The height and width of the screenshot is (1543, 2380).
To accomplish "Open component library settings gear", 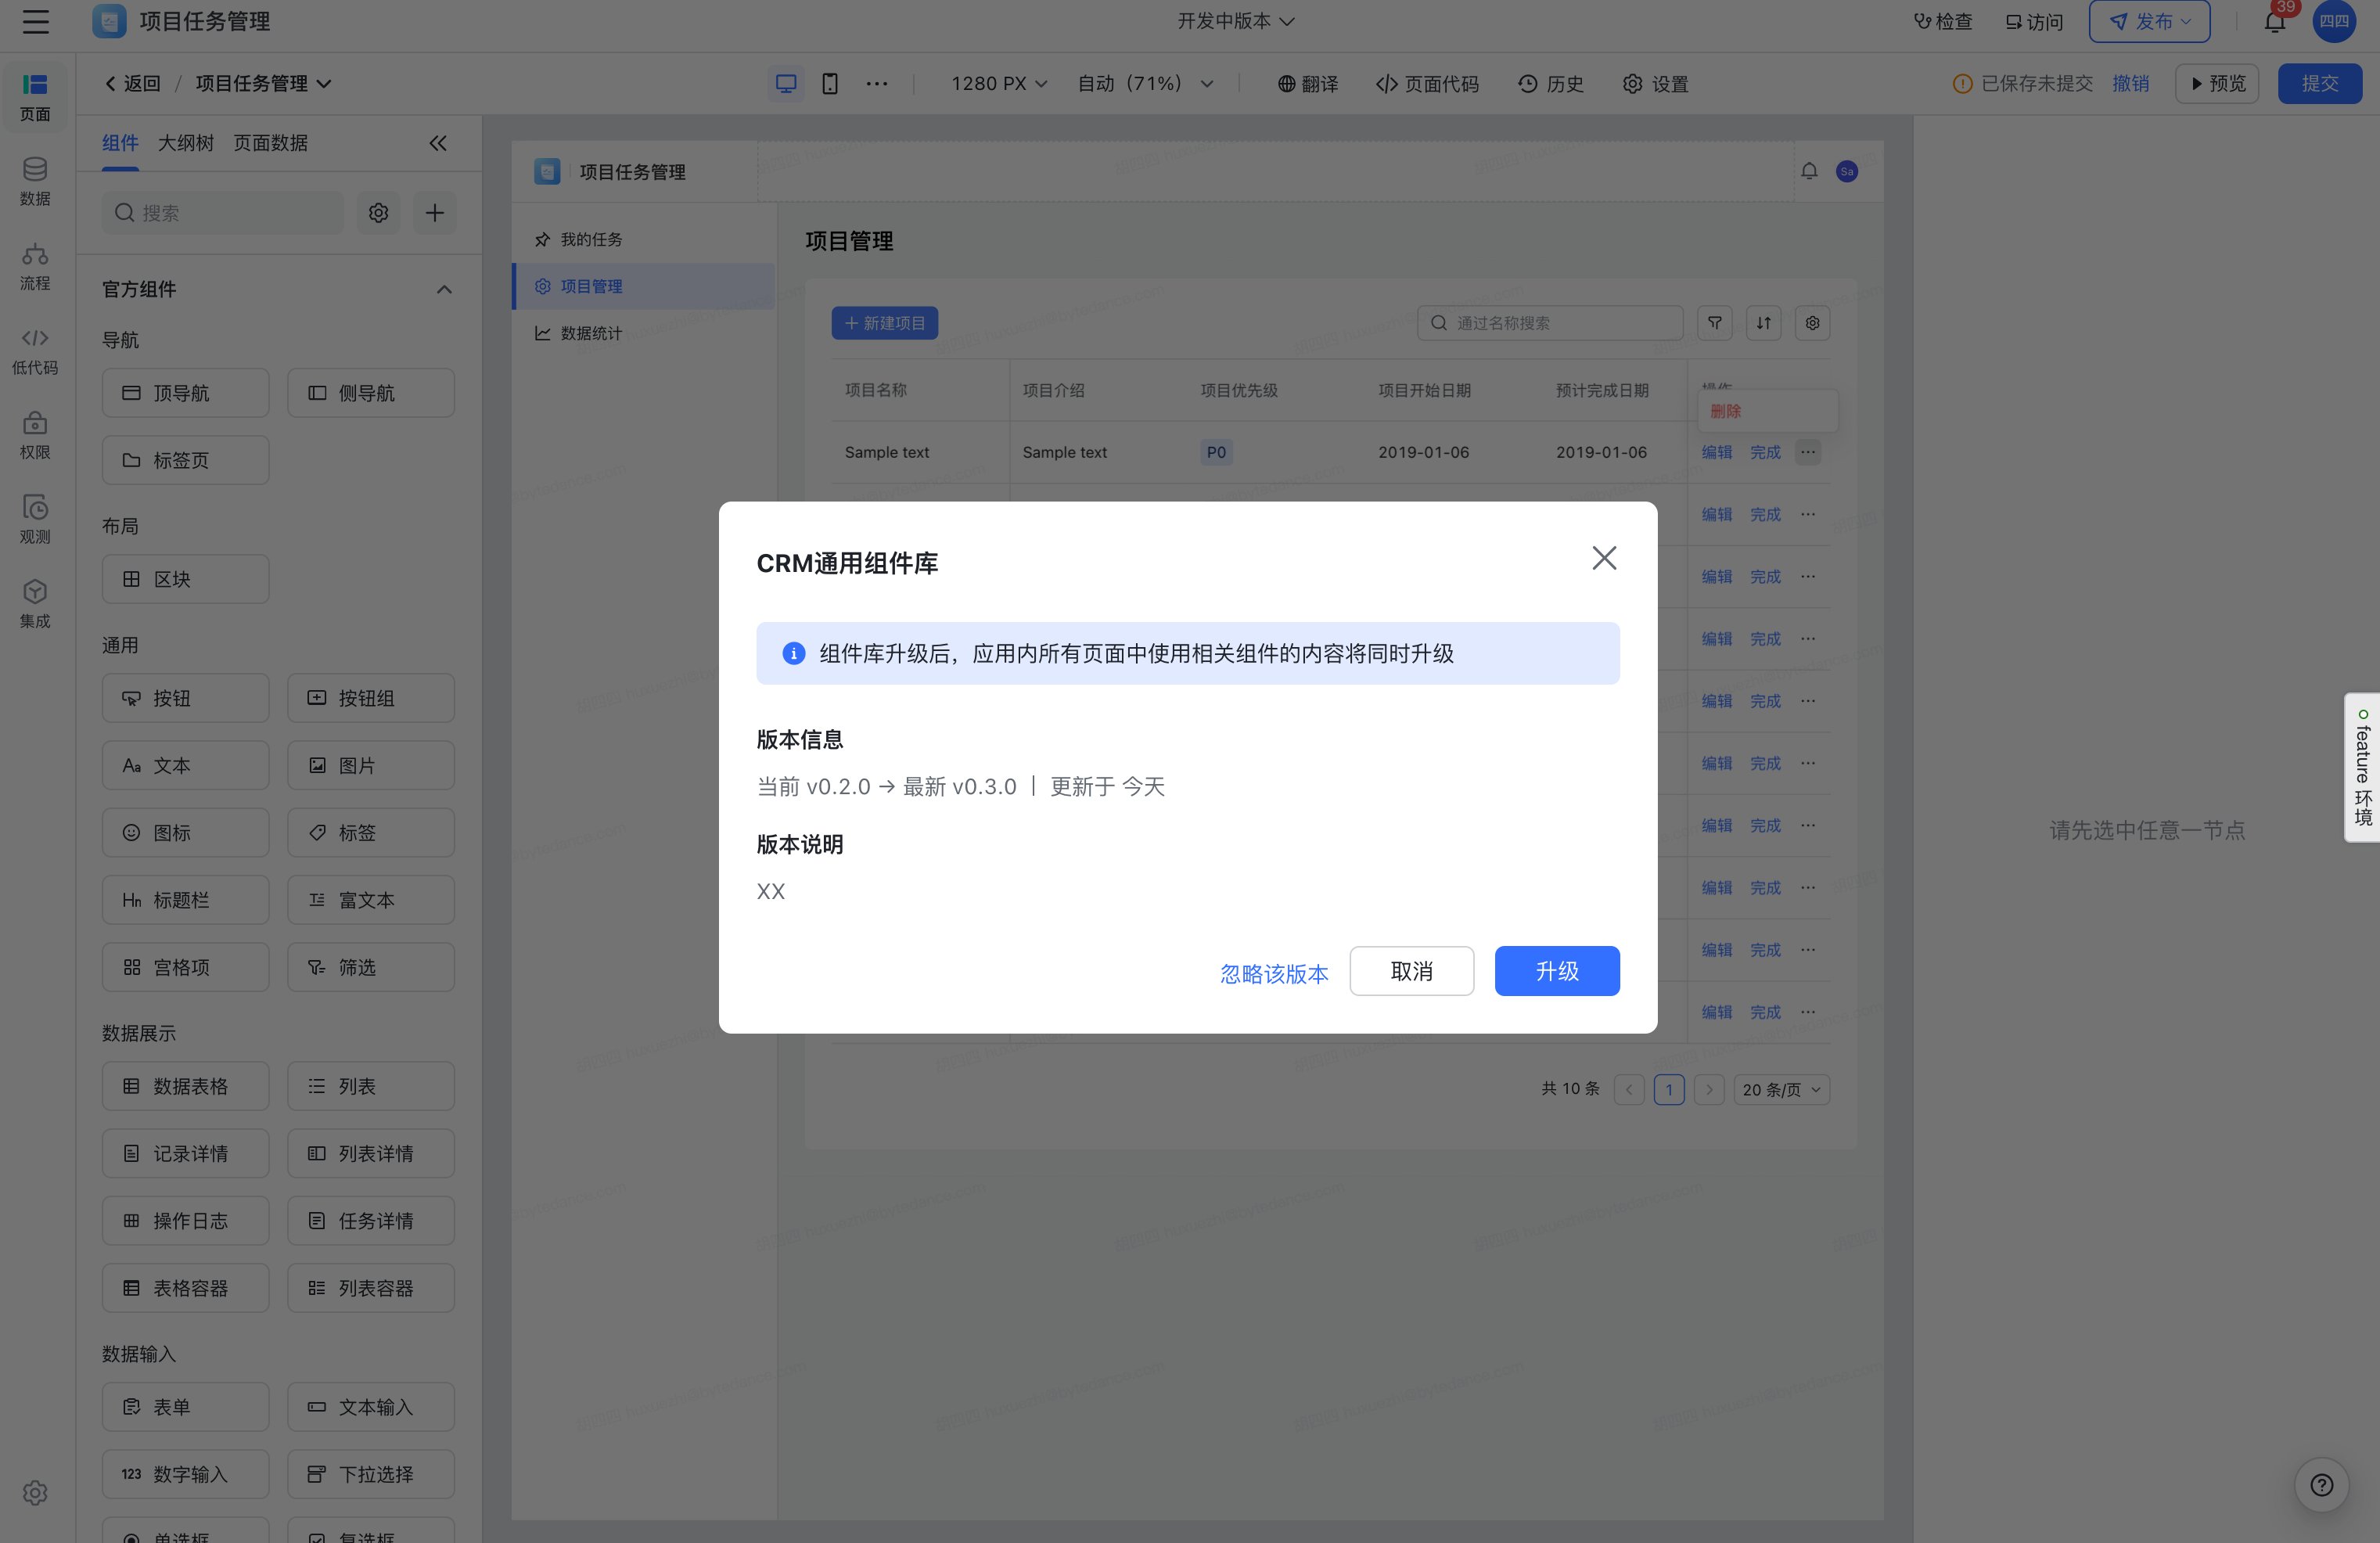I will coord(378,213).
